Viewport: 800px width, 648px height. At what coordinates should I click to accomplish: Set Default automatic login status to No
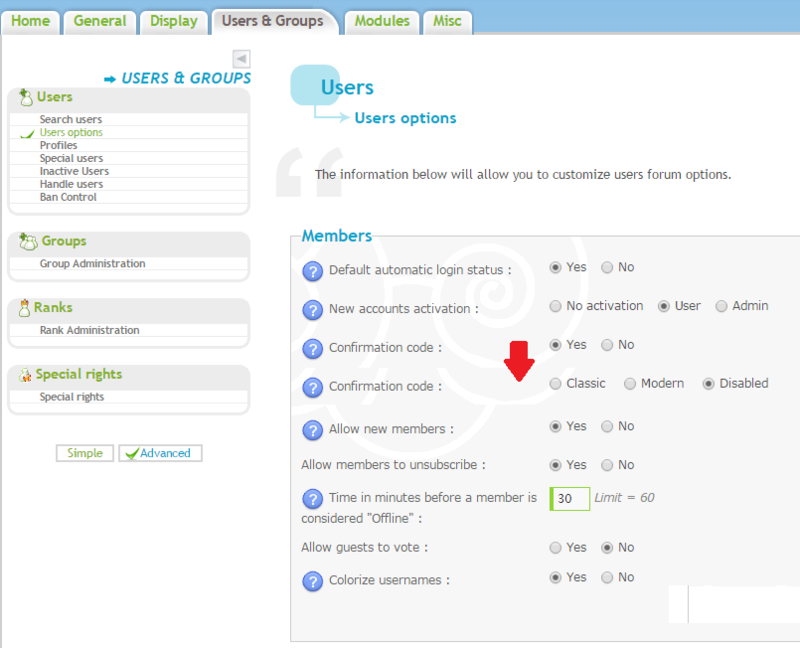click(607, 267)
